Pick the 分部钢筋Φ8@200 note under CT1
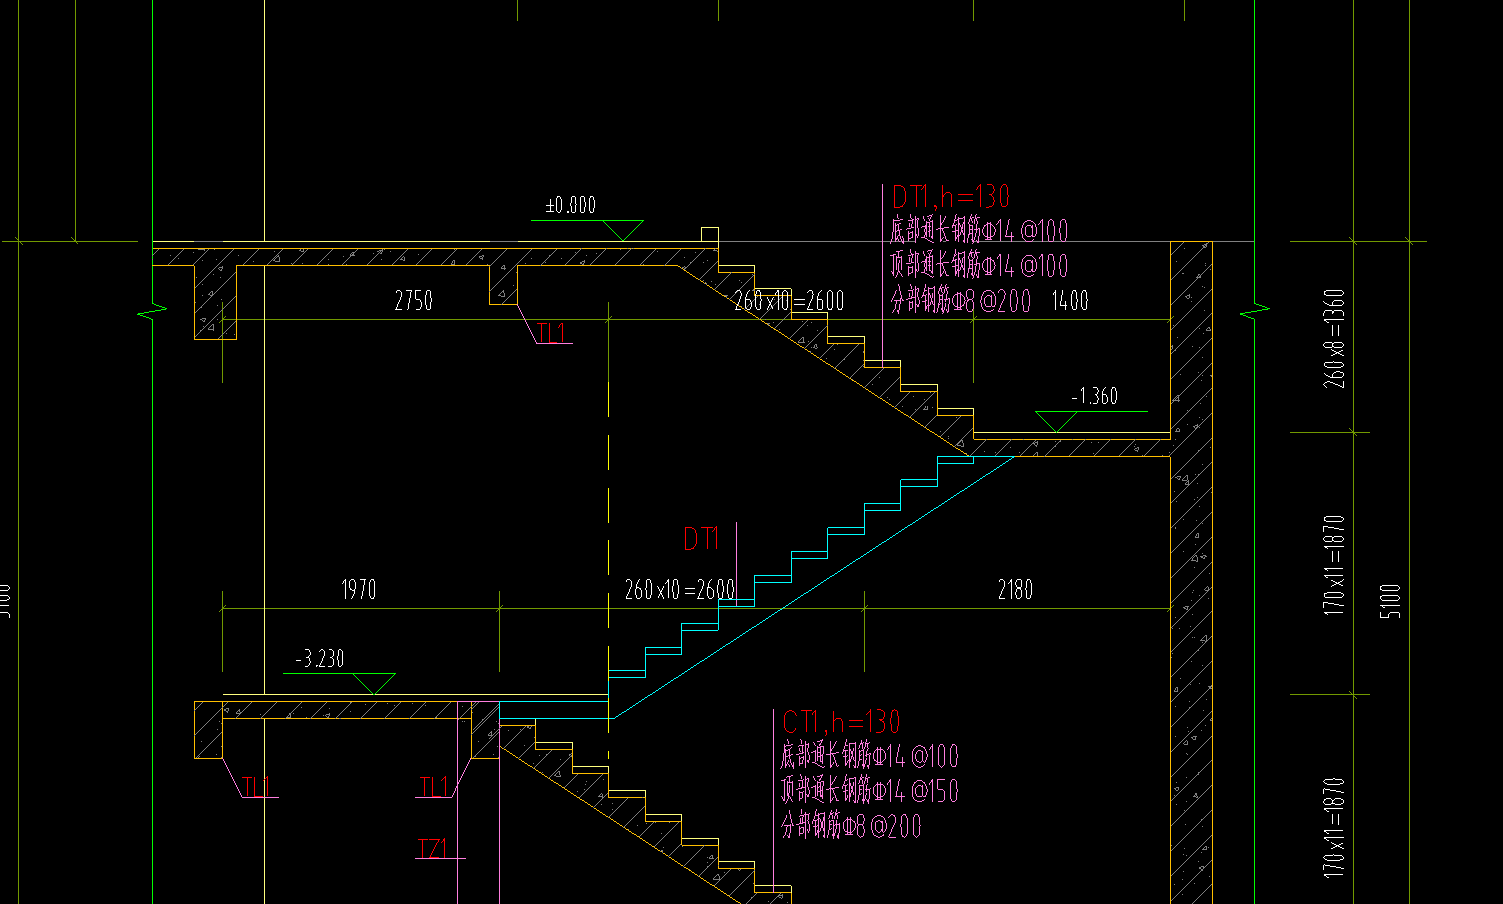The image size is (1503, 904). [x=851, y=826]
